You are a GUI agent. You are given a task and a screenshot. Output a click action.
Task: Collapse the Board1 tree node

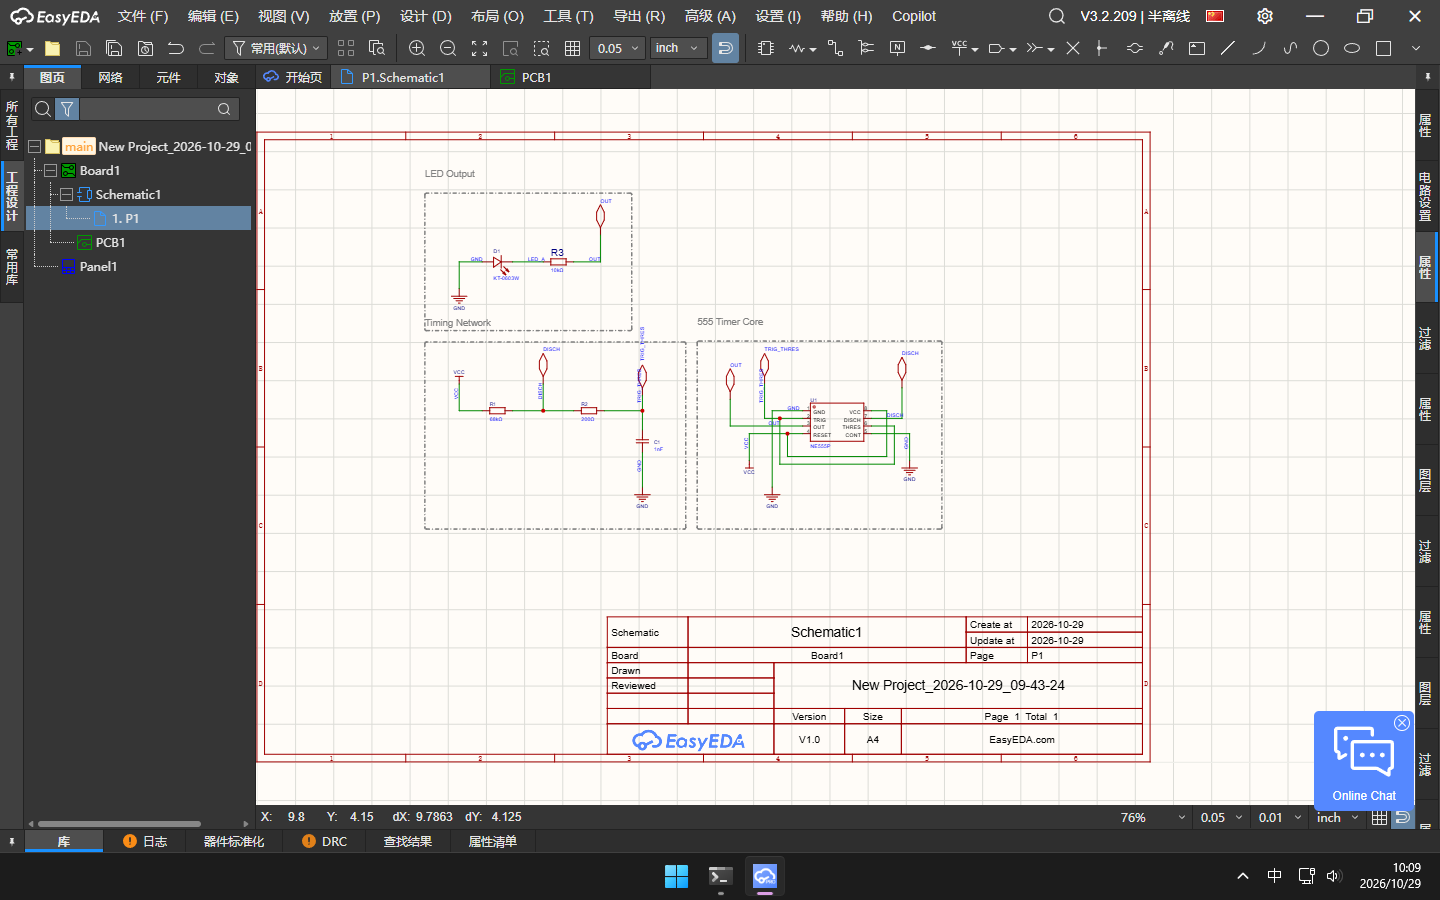pyautogui.click(x=50, y=171)
